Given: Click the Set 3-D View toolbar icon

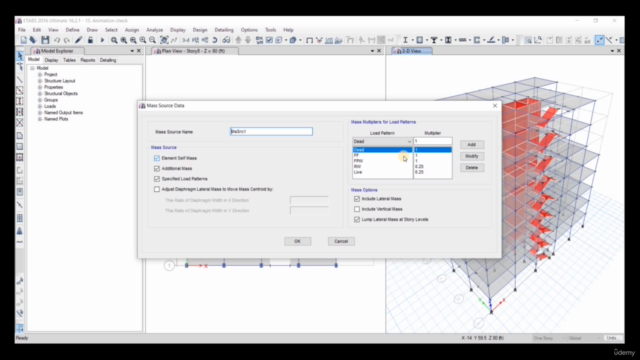Looking at the screenshot, I should 186,40.
